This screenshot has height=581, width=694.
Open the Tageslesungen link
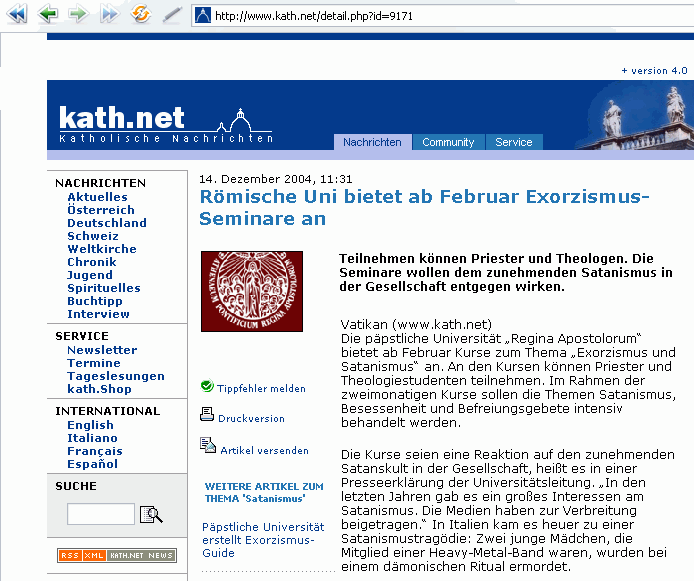coord(116,376)
